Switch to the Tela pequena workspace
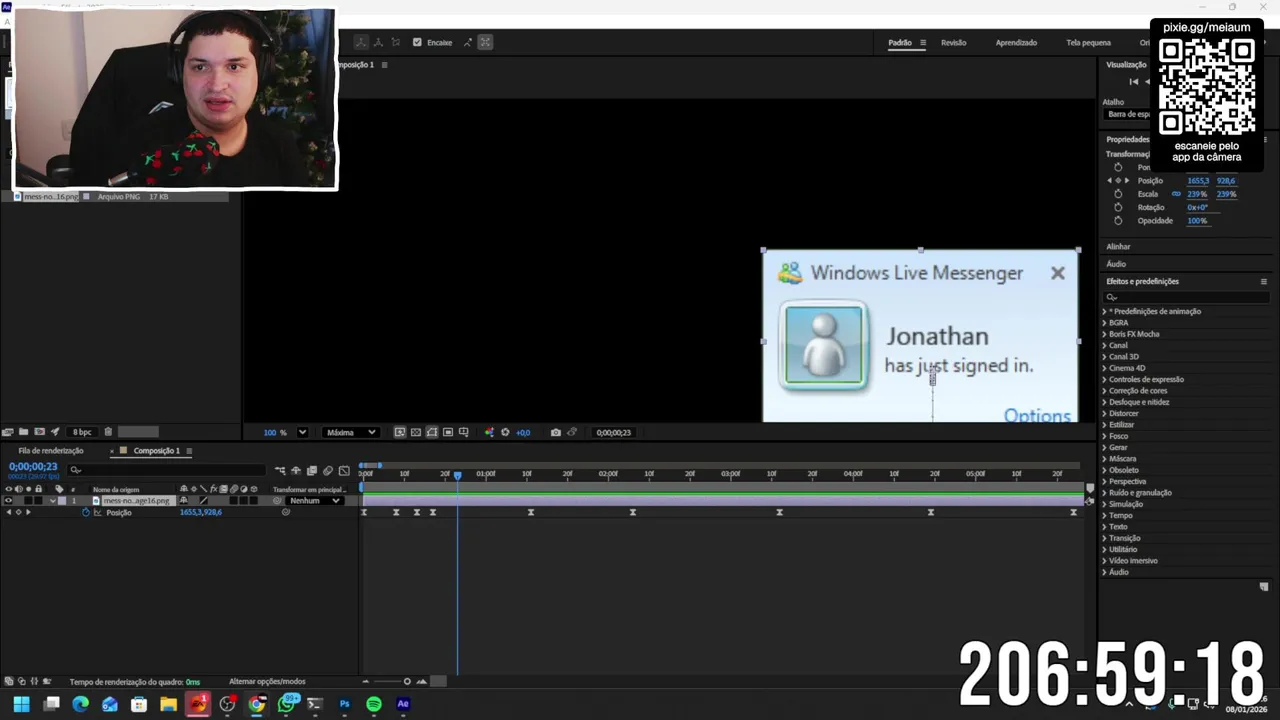1280x720 pixels. 1088,42
